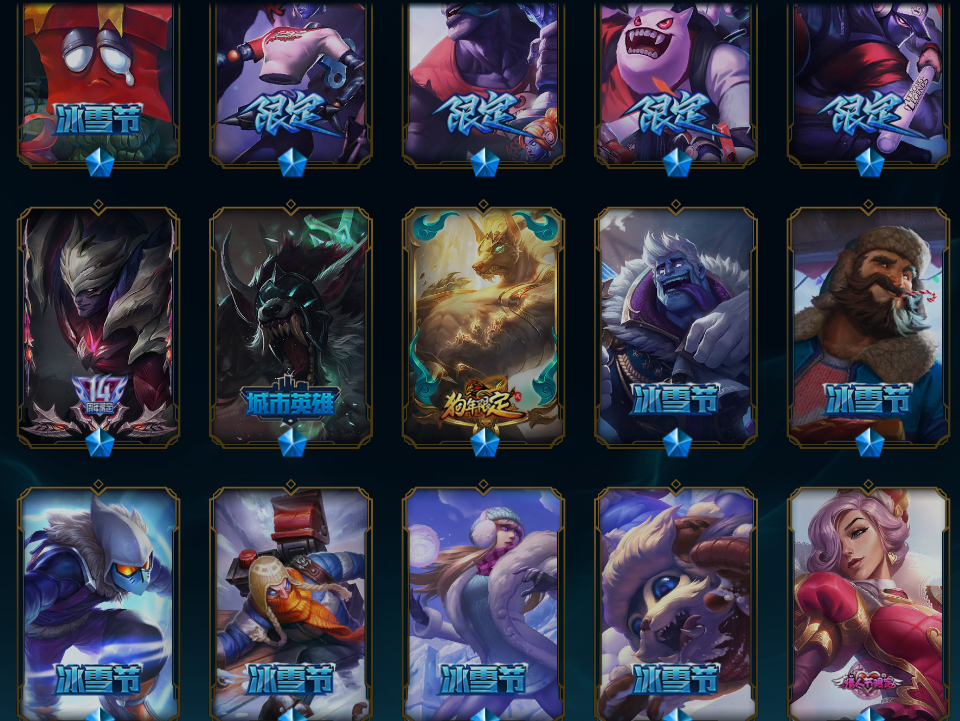960x721 pixels.
Task: Click the blue gem below the golden dog-year skin
Action: click(x=484, y=443)
